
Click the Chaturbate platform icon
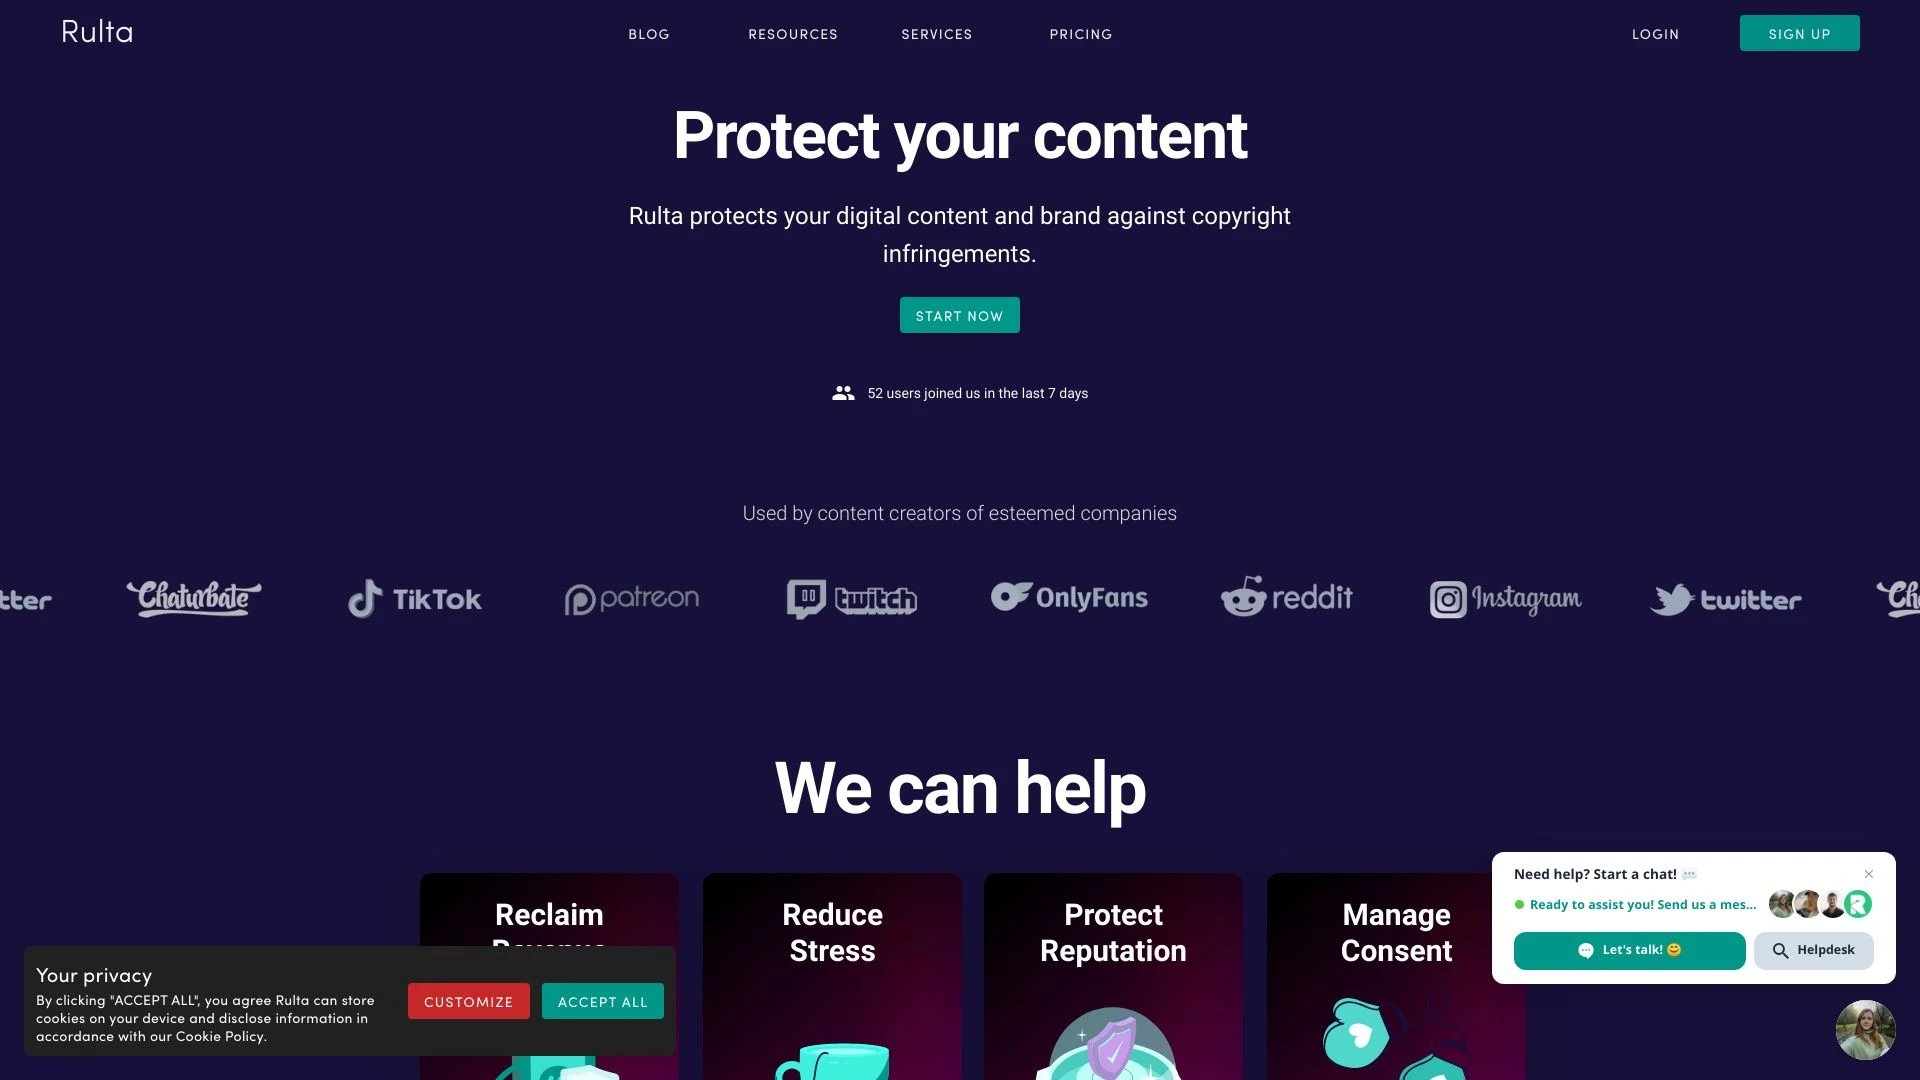[194, 597]
